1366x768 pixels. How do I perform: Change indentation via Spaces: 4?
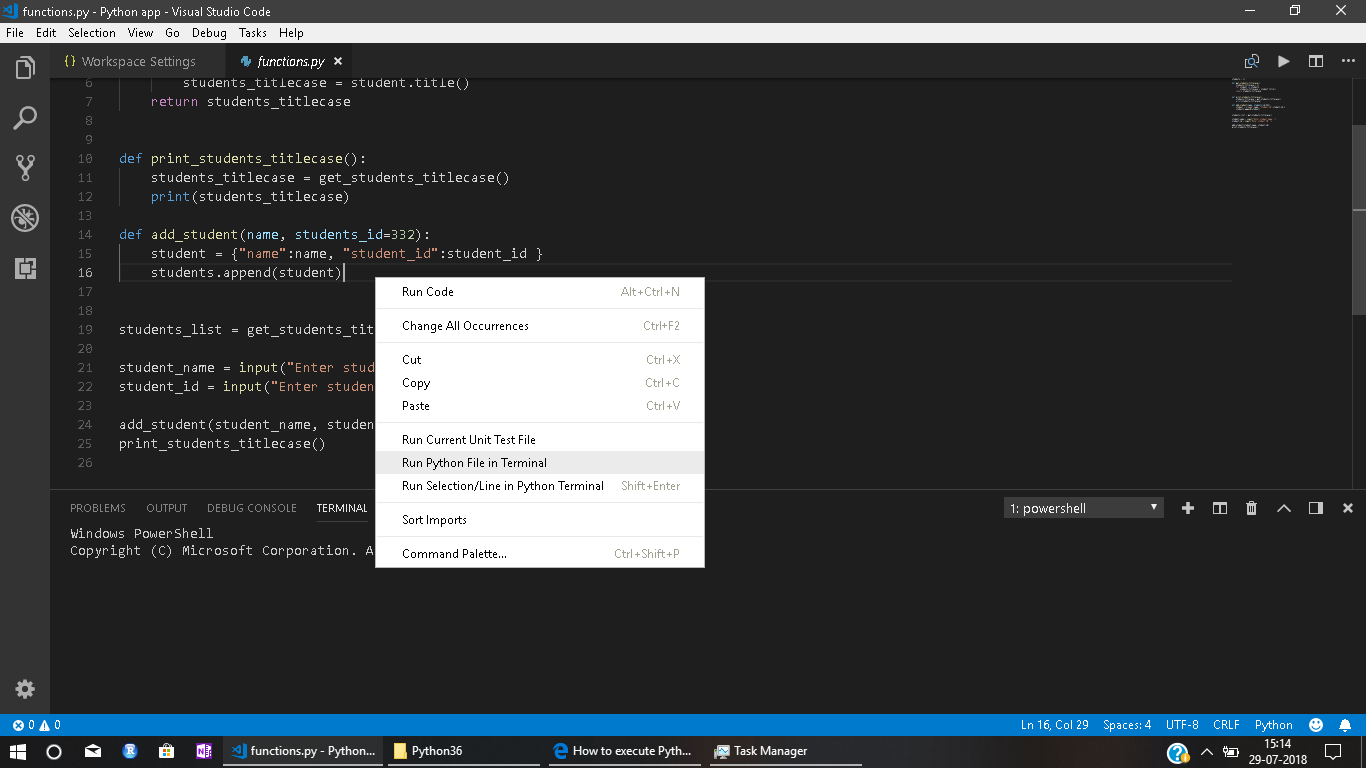1127,725
